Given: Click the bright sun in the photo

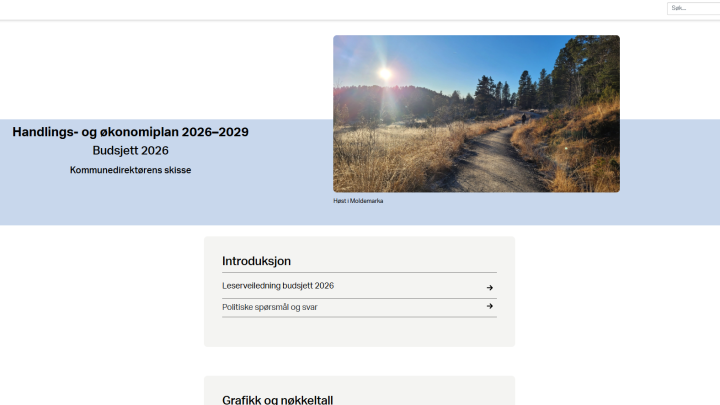Looking at the screenshot, I should 384,73.
